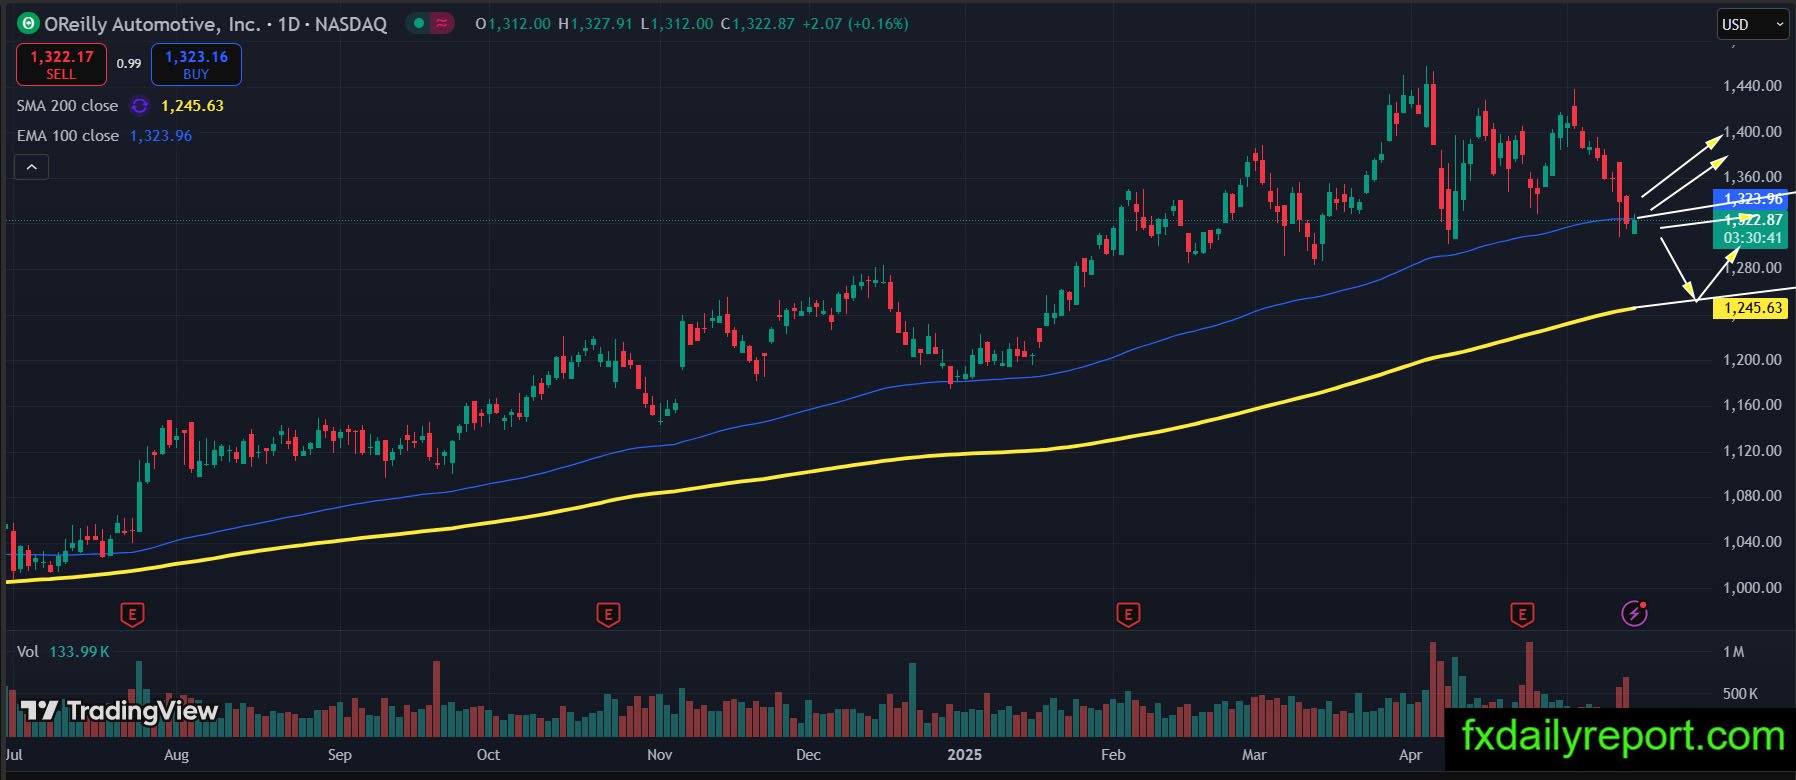Screen dimensions: 1796x780
Task: Click the blue 1,323.96 price axis tag
Action: click(1750, 199)
